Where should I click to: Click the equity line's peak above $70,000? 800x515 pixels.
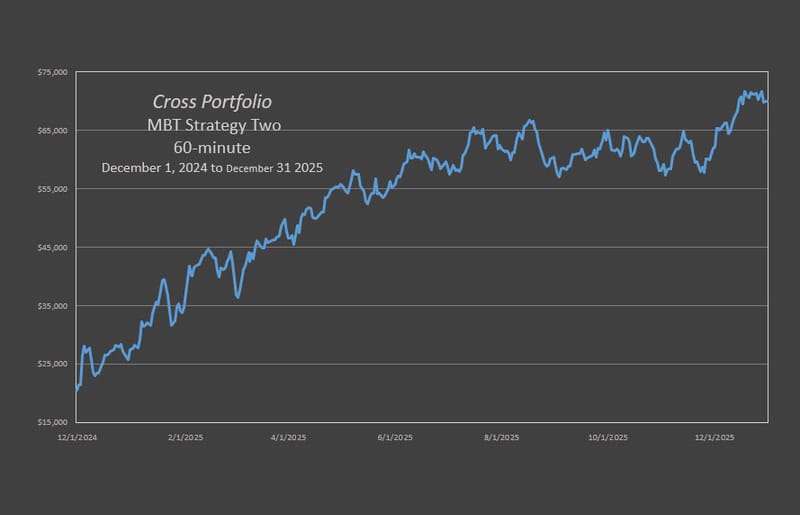tap(745, 92)
